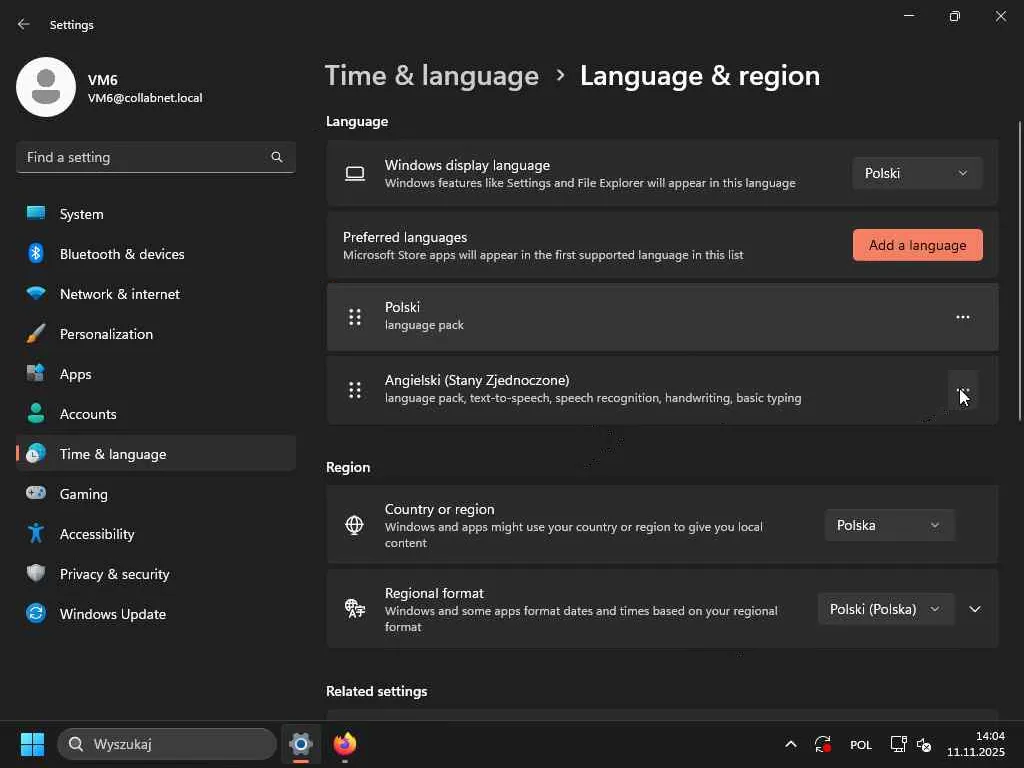This screenshot has height=768, width=1024.
Task: Click the Personalization paintbrush icon
Action: point(36,334)
